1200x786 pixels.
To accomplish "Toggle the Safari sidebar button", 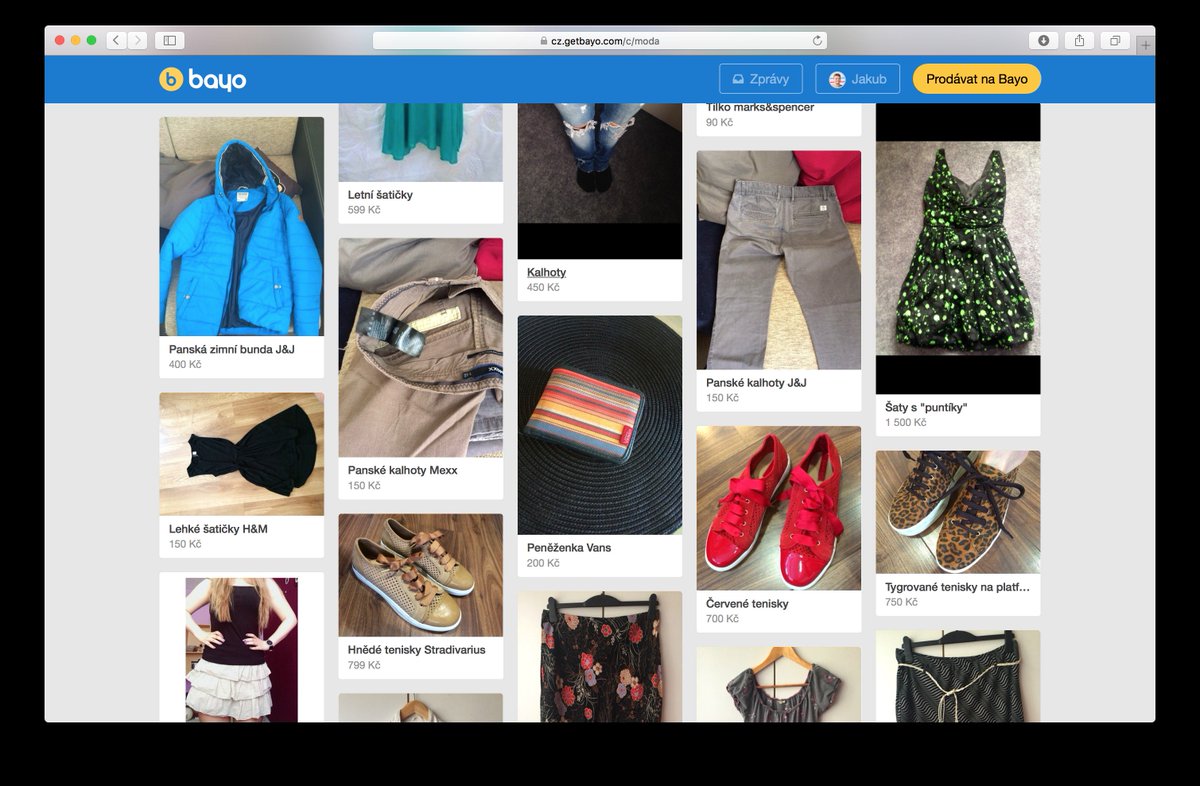I will click(x=169, y=40).
